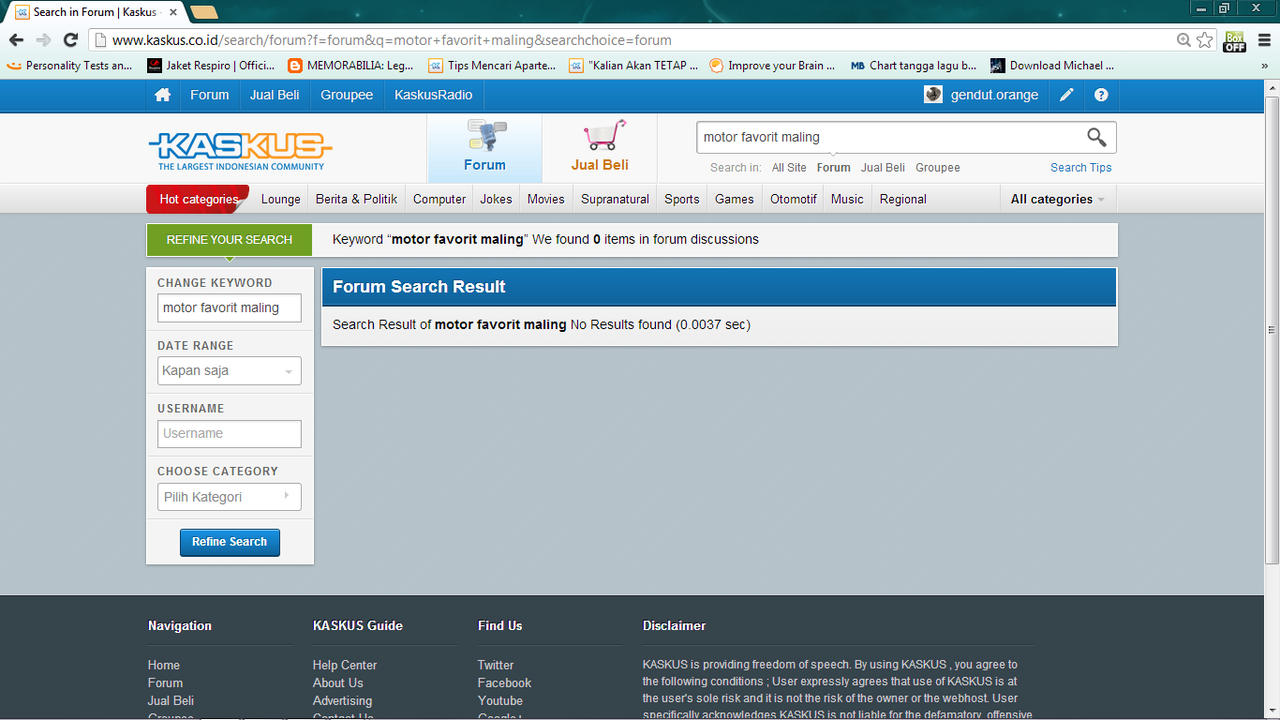Open the Supranatural category
Screen dimensions: 1280x720
click(x=615, y=199)
